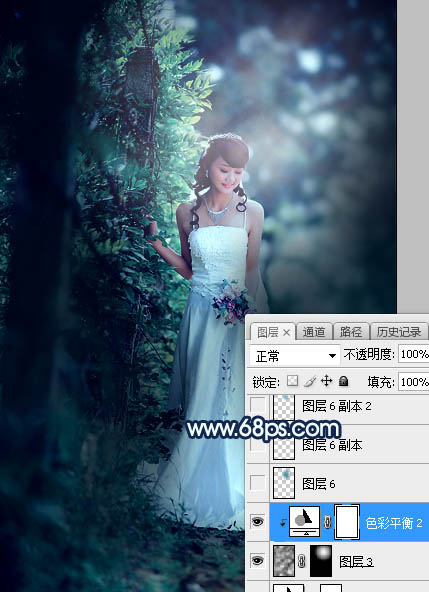Close the 图层 panel tab
Viewport: 429px width, 592px height.
click(287, 333)
